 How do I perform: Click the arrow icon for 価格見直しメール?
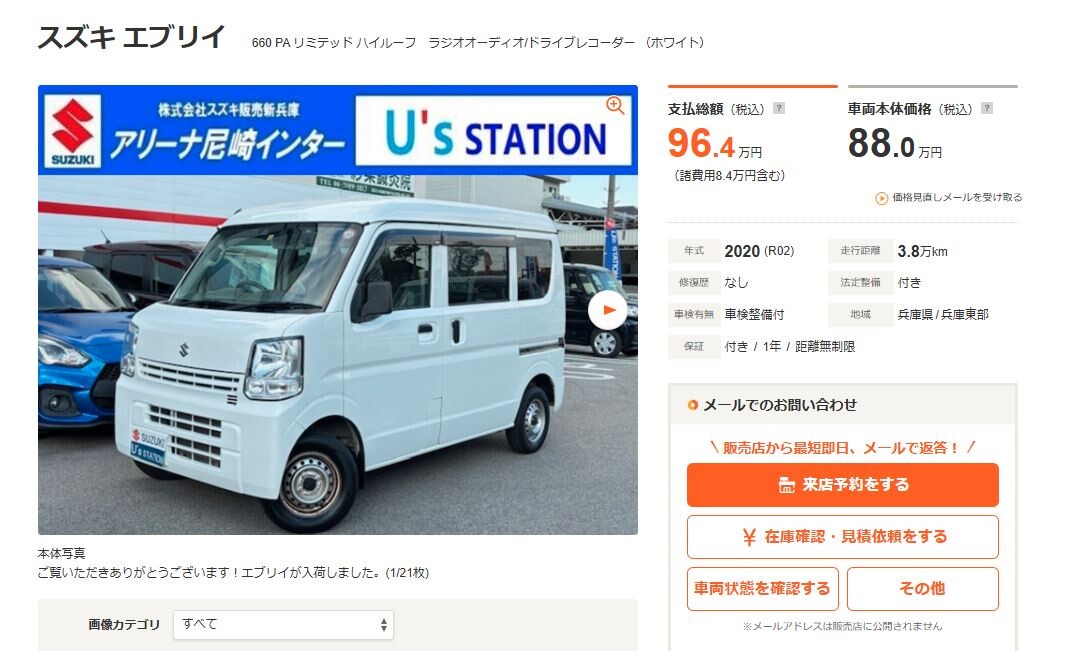[882, 198]
